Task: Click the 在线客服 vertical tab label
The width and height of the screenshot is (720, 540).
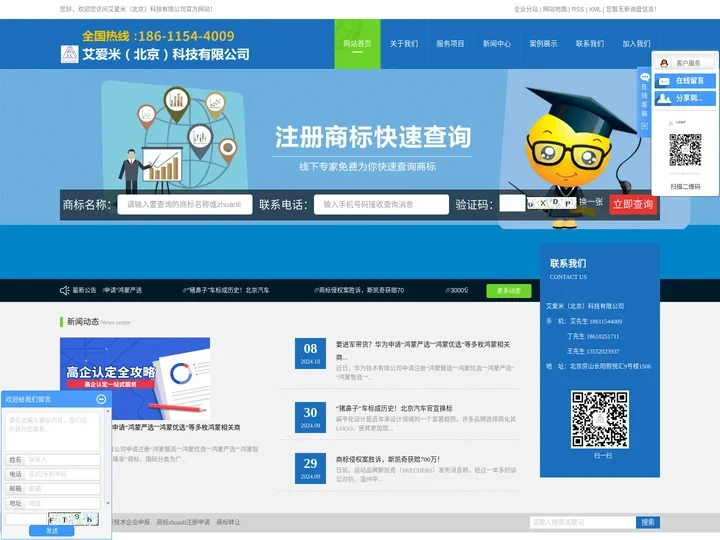Action: 644,100
